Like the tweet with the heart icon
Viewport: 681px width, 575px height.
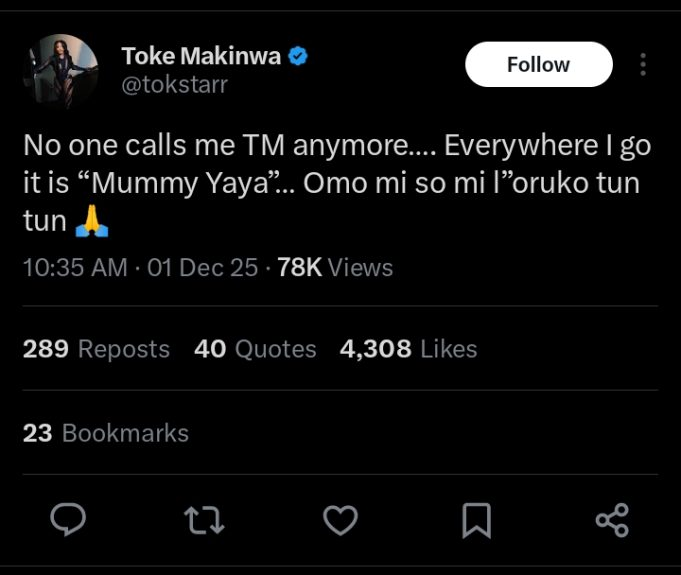tap(341, 519)
